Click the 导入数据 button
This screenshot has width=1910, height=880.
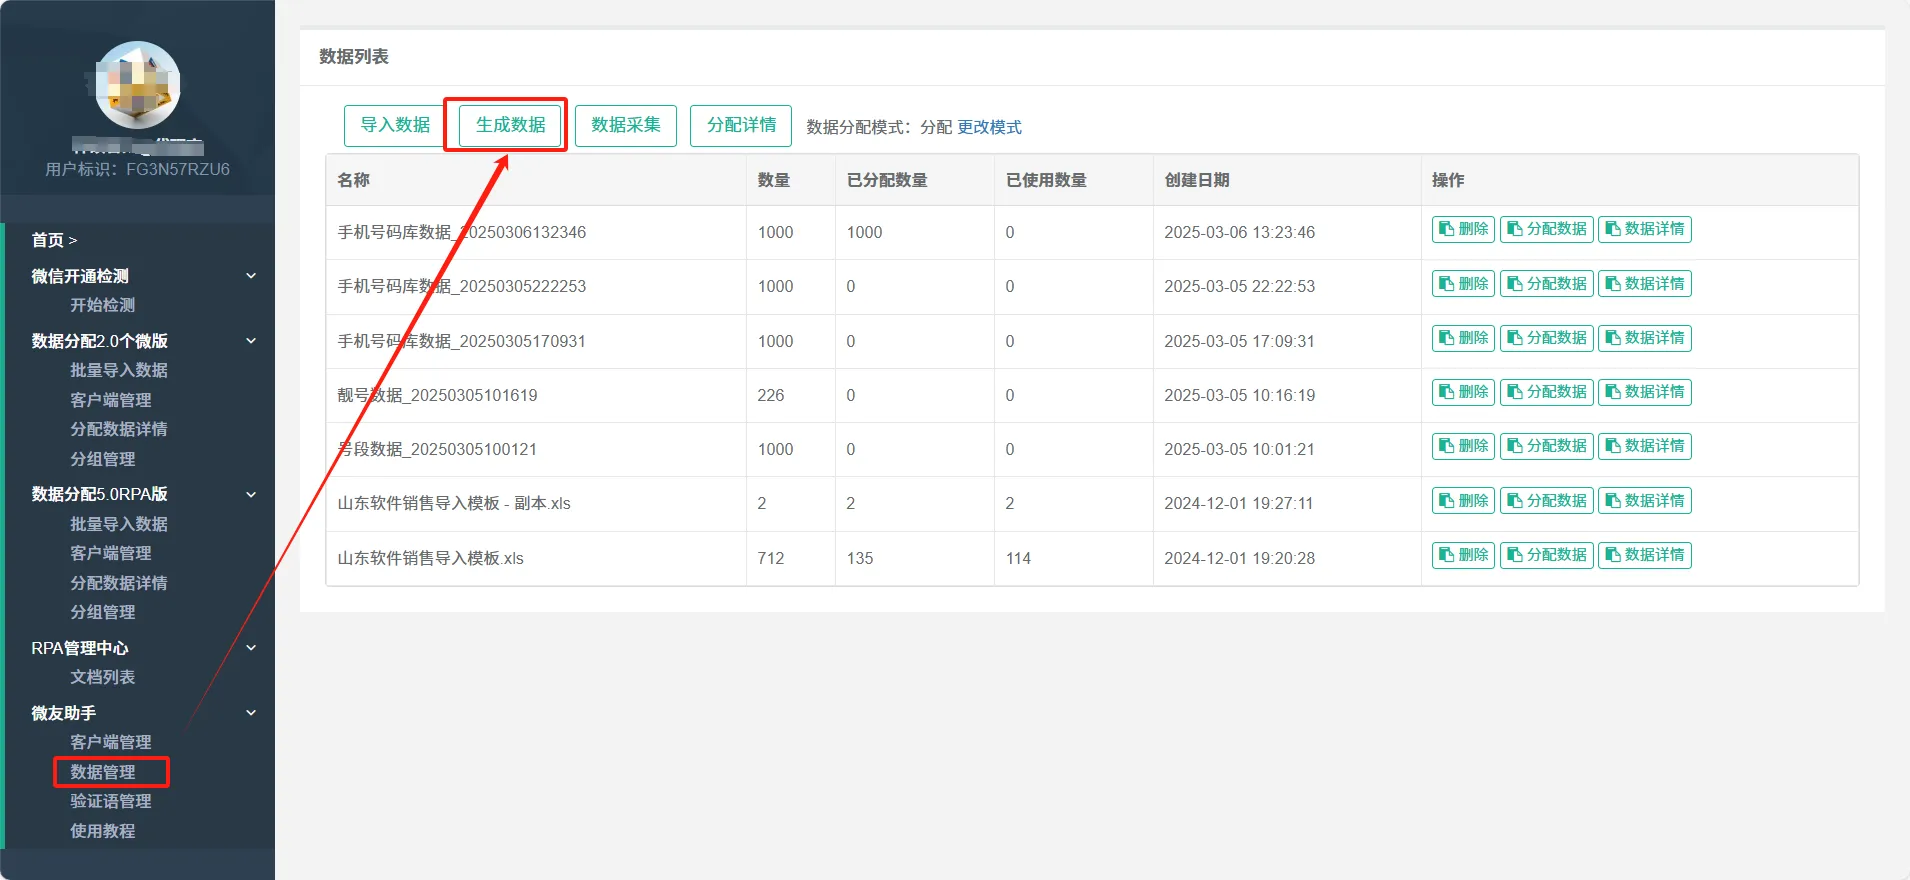click(x=395, y=125)
